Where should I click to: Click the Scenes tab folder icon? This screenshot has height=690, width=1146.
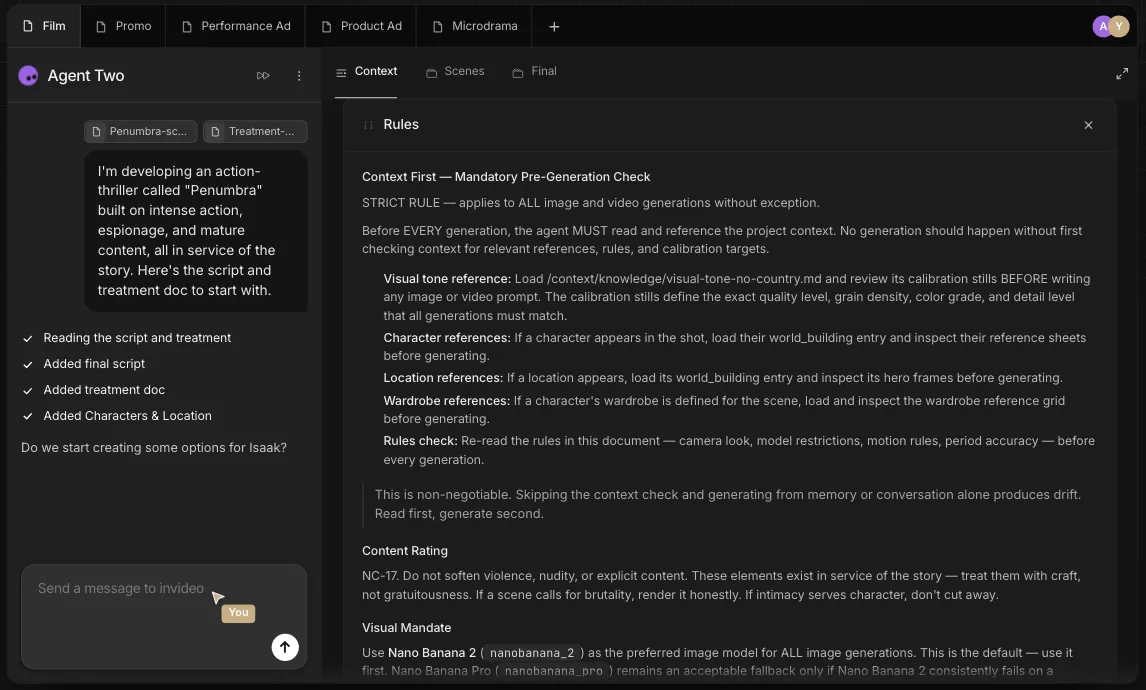pyautogui.click(x=431, y=72)
